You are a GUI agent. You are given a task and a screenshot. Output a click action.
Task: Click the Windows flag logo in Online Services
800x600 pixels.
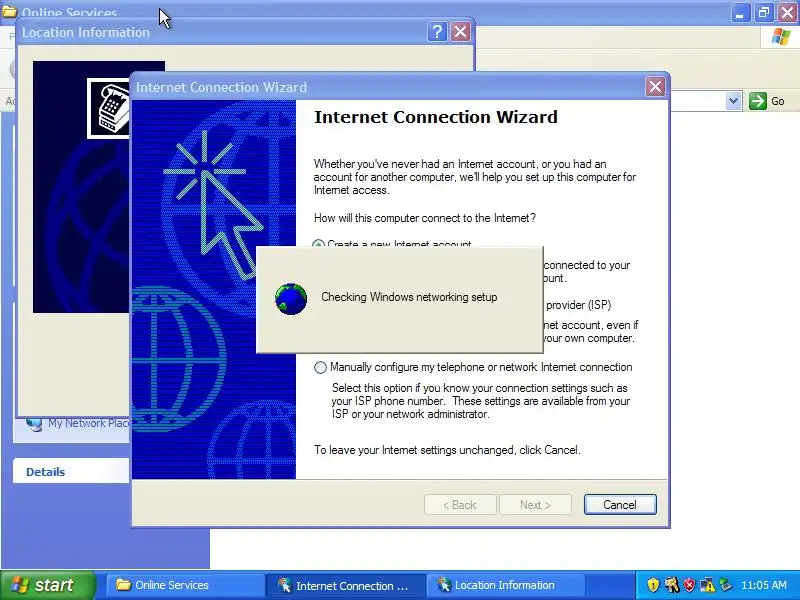click(x=781, y=36)
